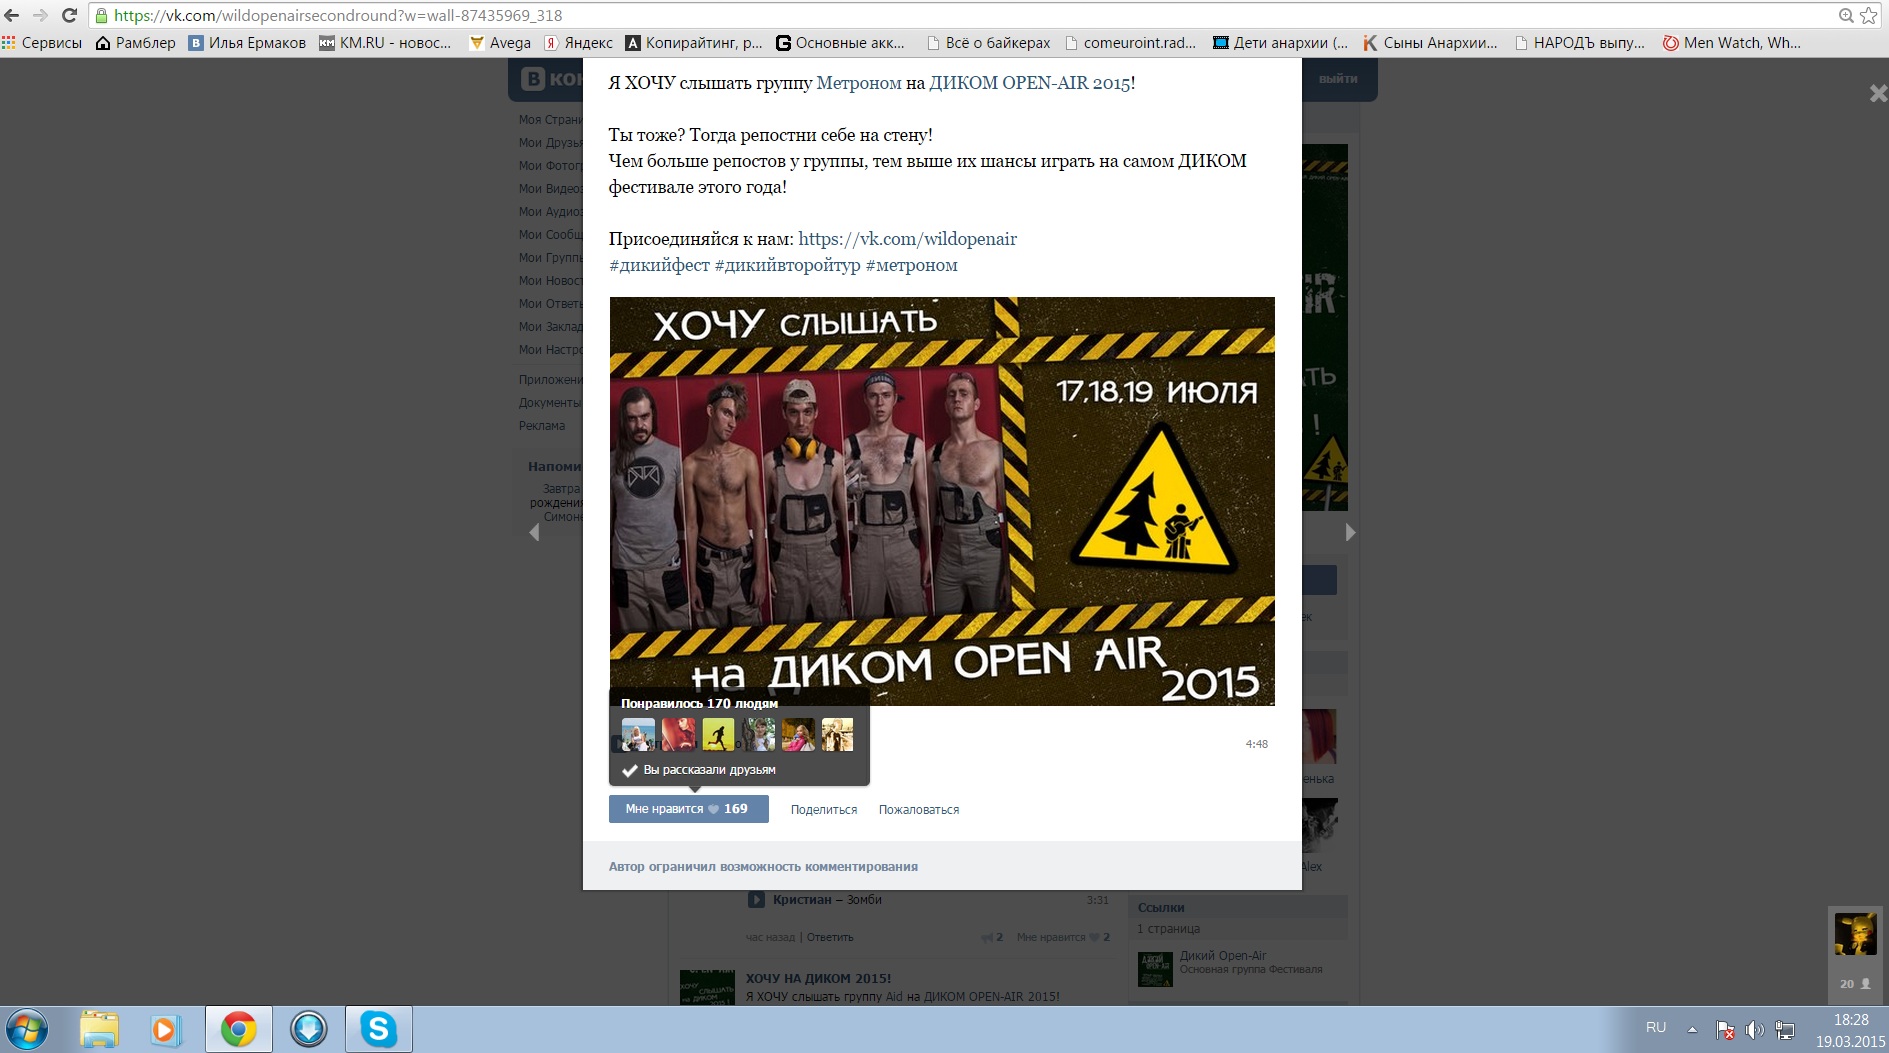Click the Мне нравится like button
This screenshot has height=1053, width=1889.
(x=688, y=809)
